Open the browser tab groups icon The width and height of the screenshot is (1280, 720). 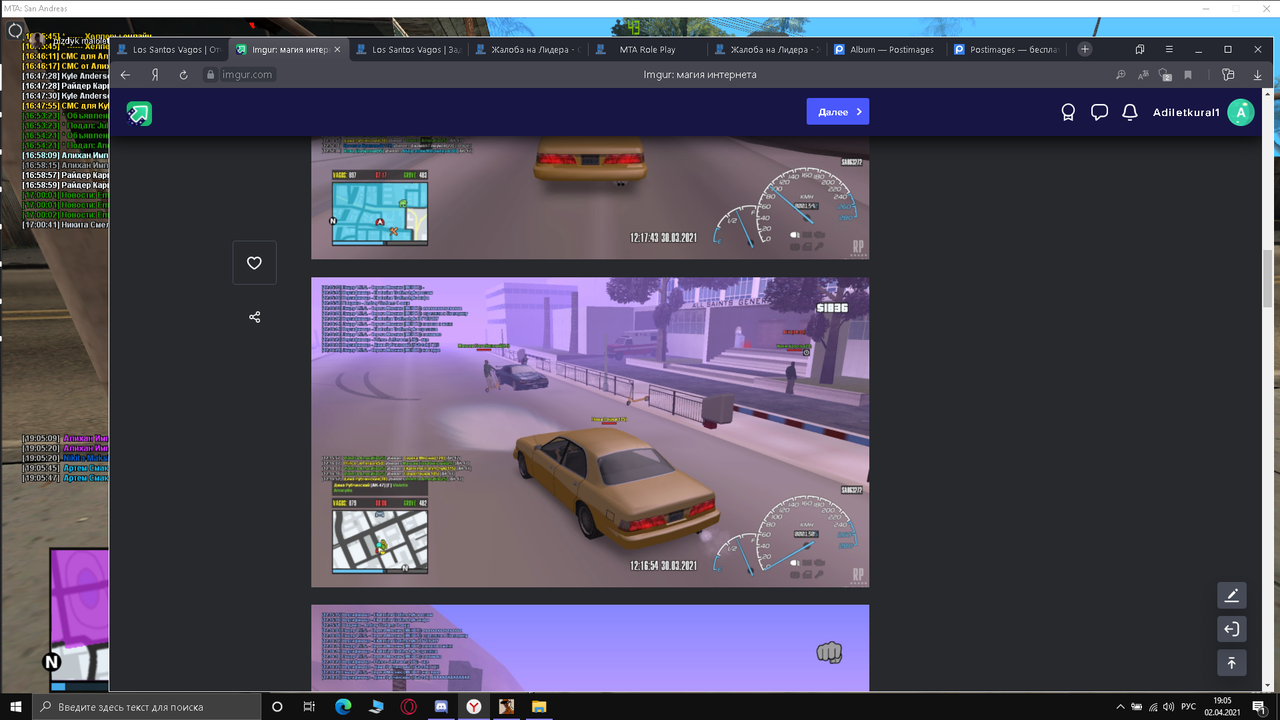(1140, 49)
